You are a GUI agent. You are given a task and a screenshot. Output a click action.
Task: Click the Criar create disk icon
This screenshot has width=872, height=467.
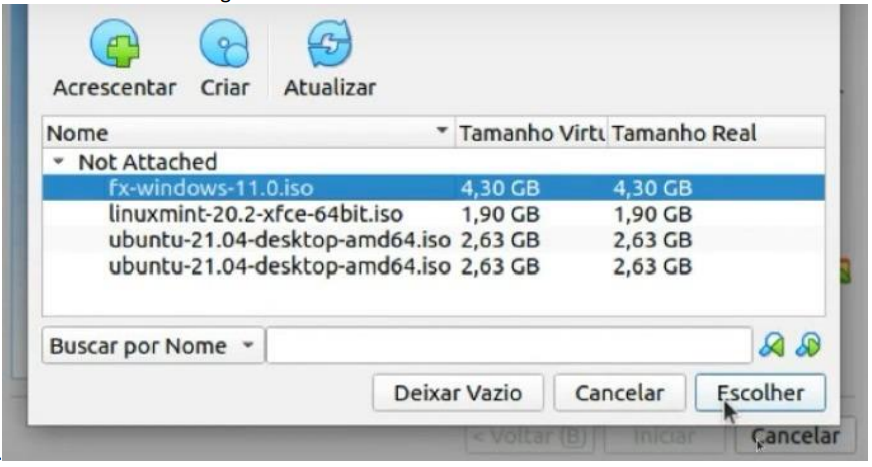click(x=224, y=44)
